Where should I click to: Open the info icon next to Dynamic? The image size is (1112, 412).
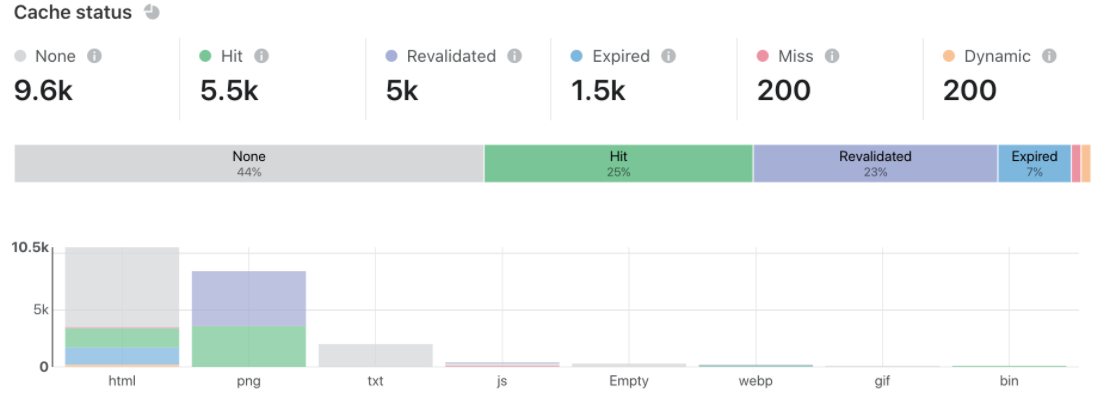point(1050,56)
